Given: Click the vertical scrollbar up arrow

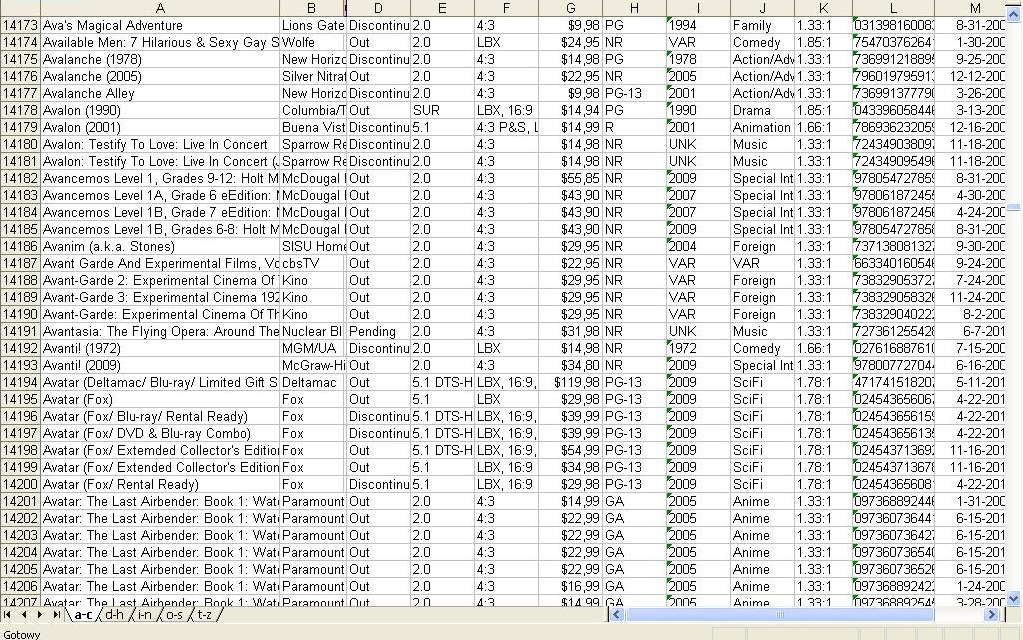Looking at the screenshot, I should (x=1013, y=14).
